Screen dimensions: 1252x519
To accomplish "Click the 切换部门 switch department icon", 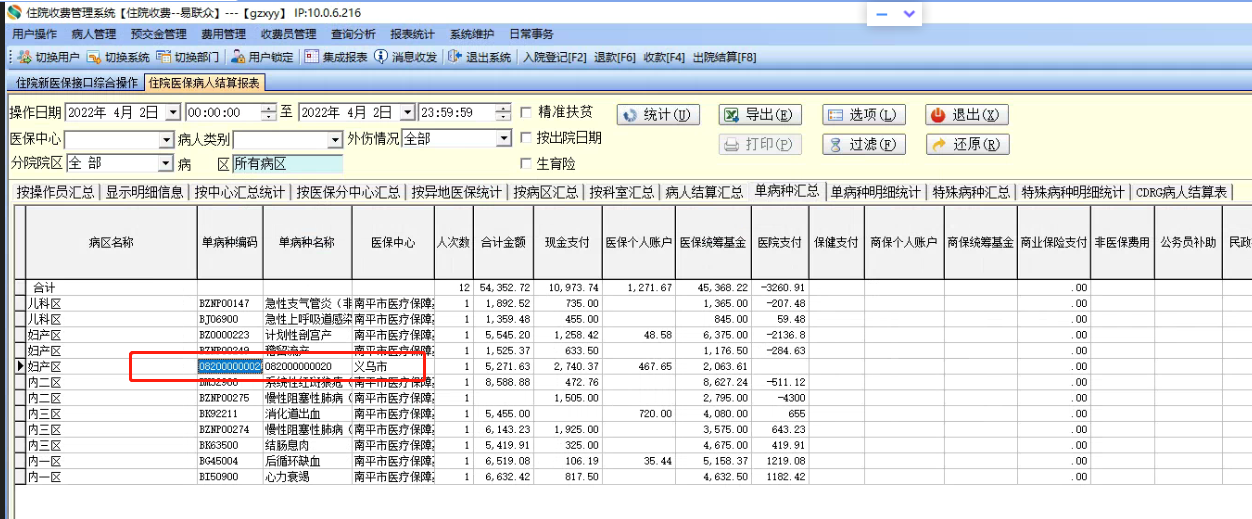I will (165, 57).
